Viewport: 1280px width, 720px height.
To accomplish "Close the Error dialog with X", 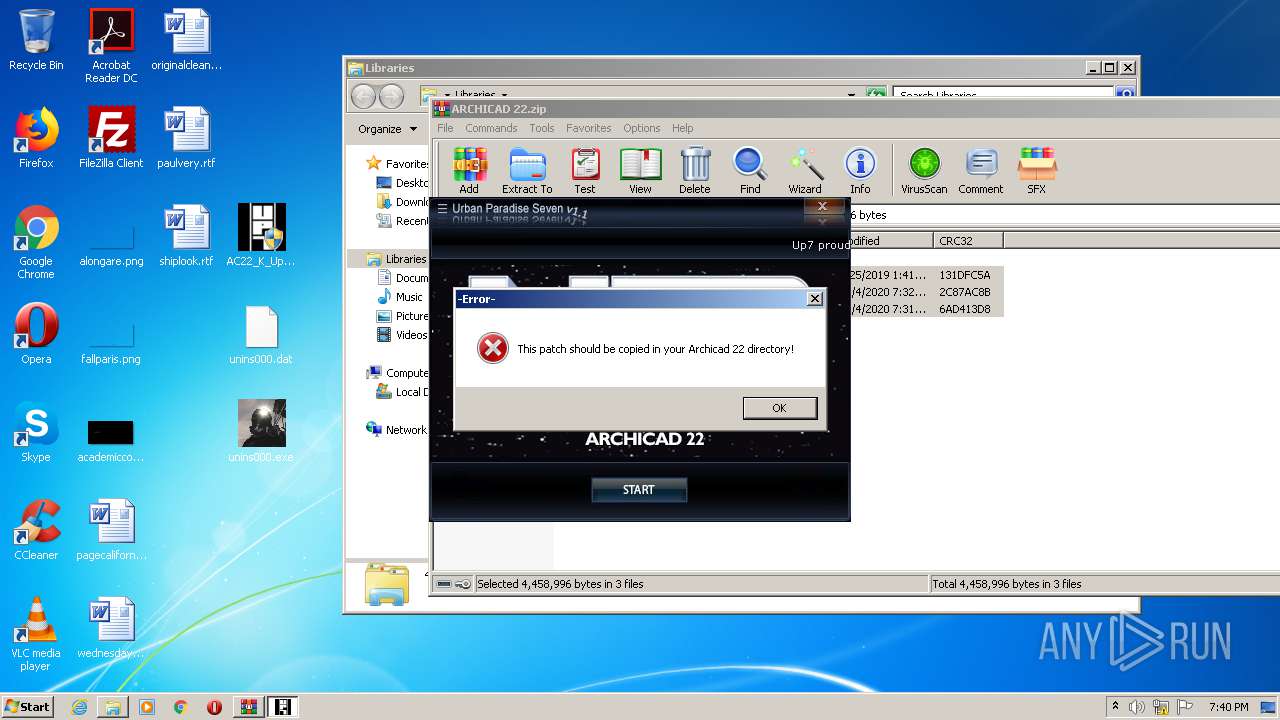I will click(815, 298).
